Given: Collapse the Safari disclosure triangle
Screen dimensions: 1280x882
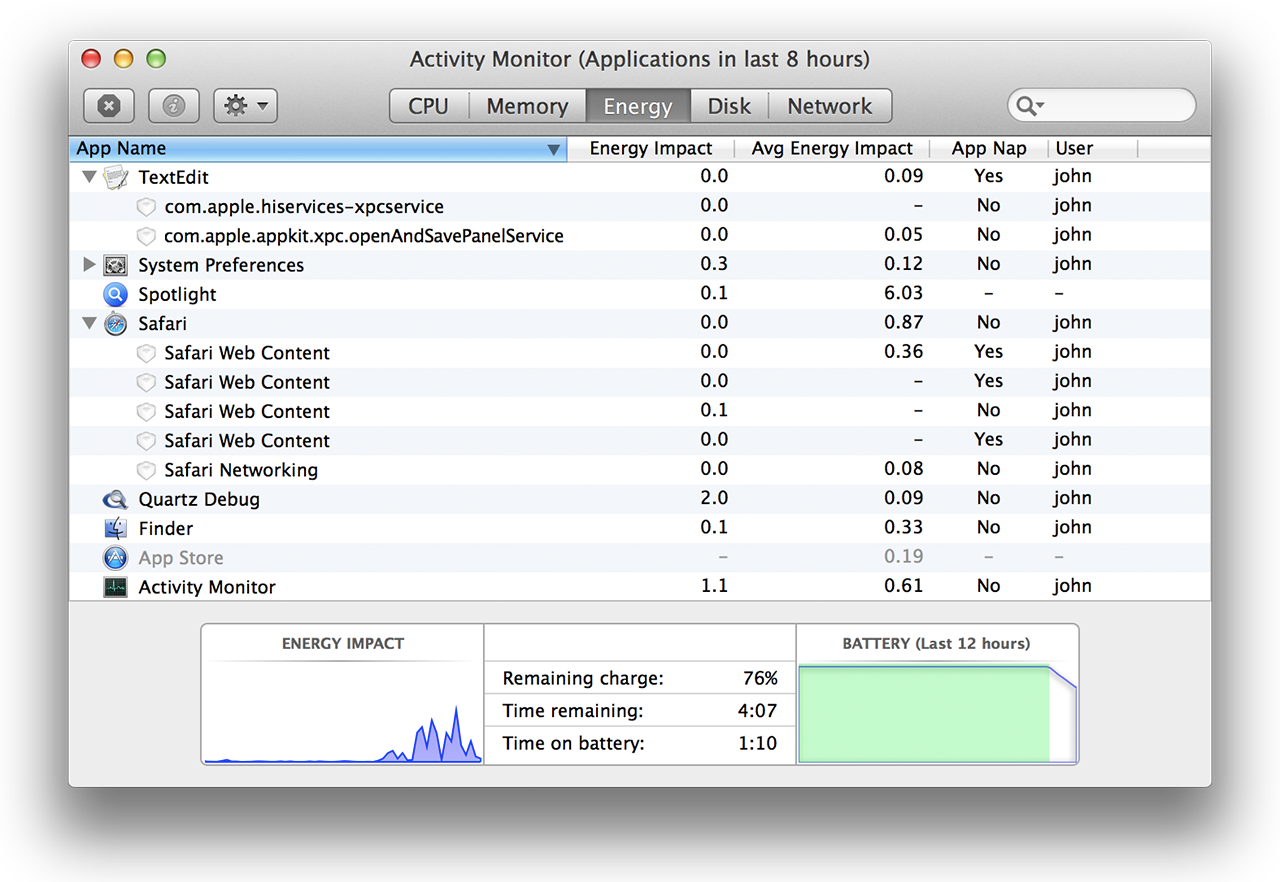Looking at the screenshot, I should 89,323.
